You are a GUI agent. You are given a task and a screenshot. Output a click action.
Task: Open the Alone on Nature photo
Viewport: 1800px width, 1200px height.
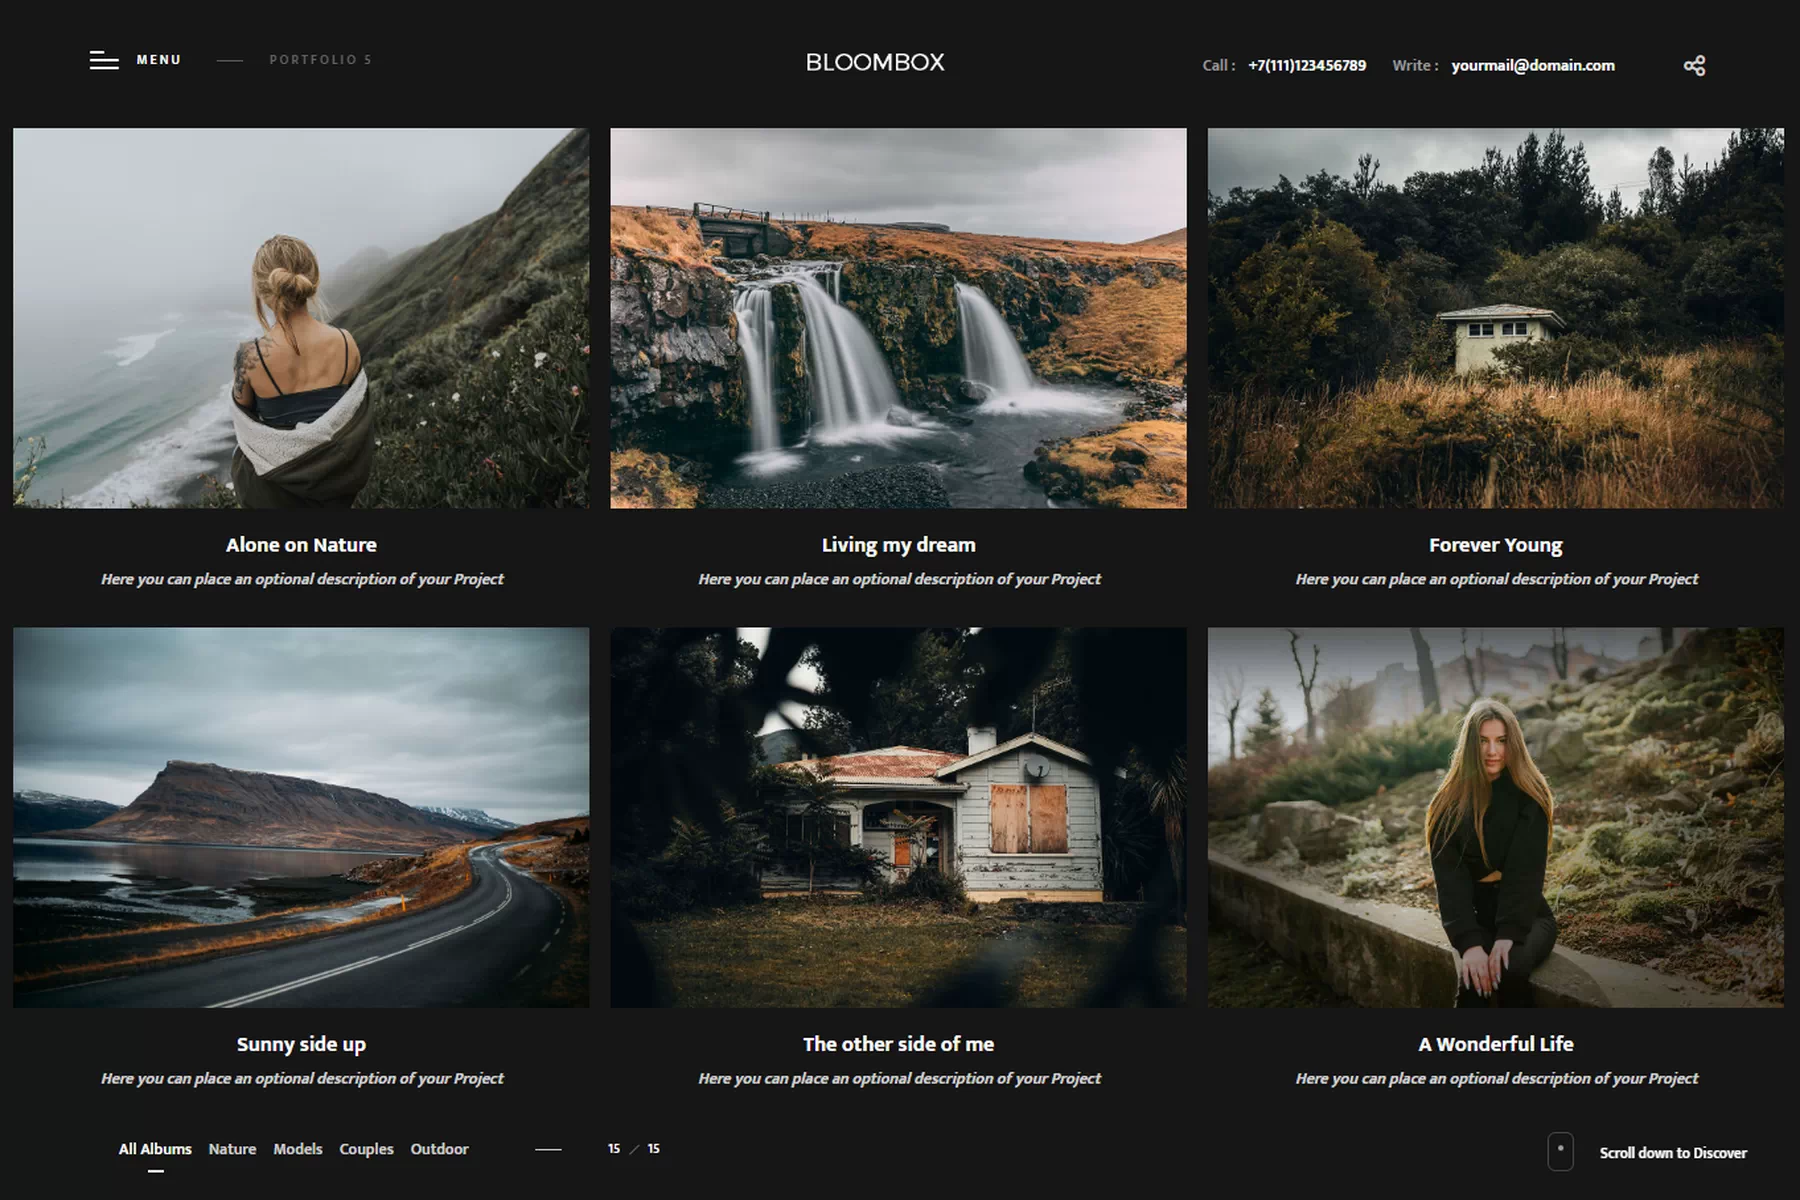(x=301, y=318)
